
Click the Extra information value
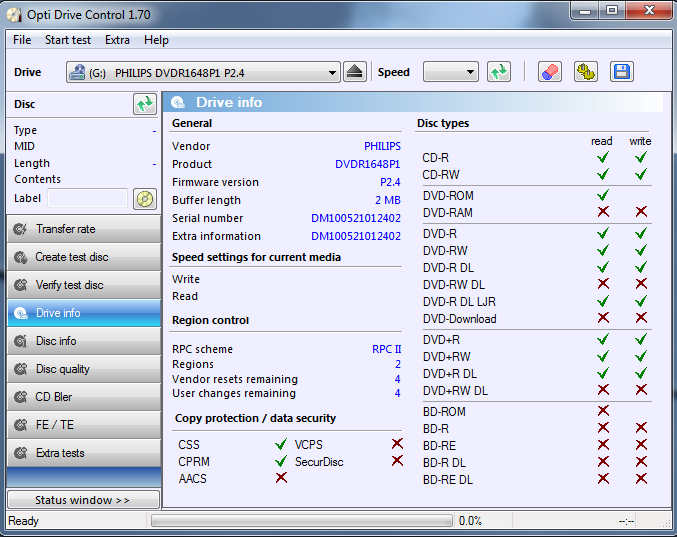coord(356,237)
